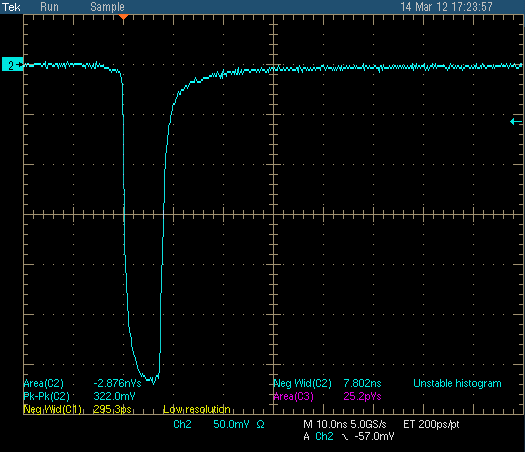Select the channel 2 ground reference marker
Screen dimensions: 525x452
click(12, 64)
